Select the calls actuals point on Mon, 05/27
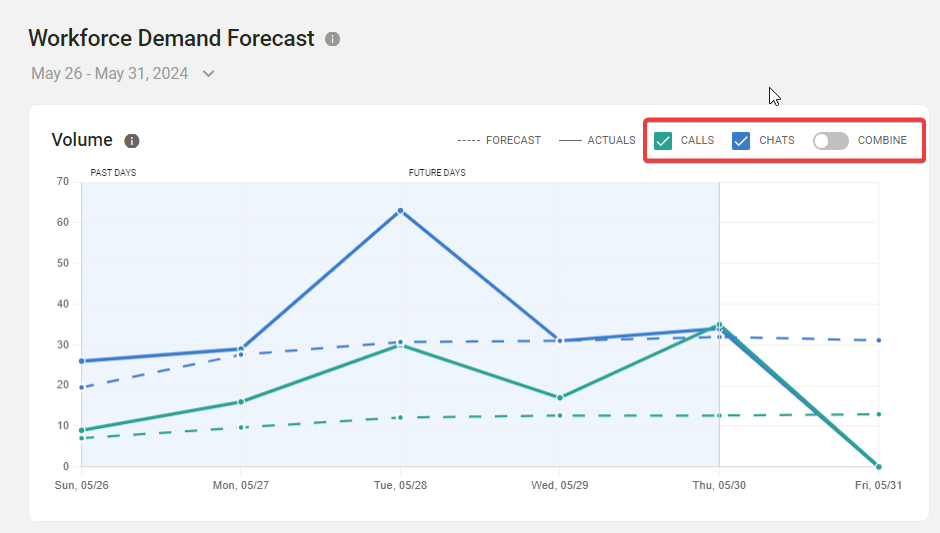940x533 pixels. coord(241,402)
